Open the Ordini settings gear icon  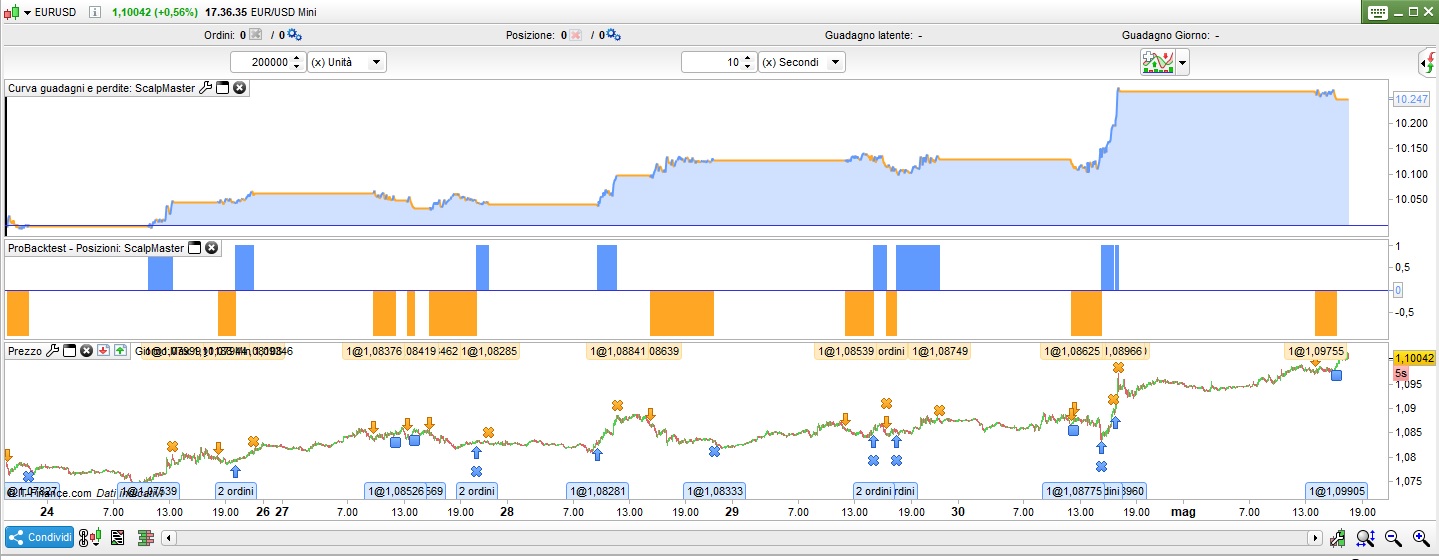tap(294, 35)
